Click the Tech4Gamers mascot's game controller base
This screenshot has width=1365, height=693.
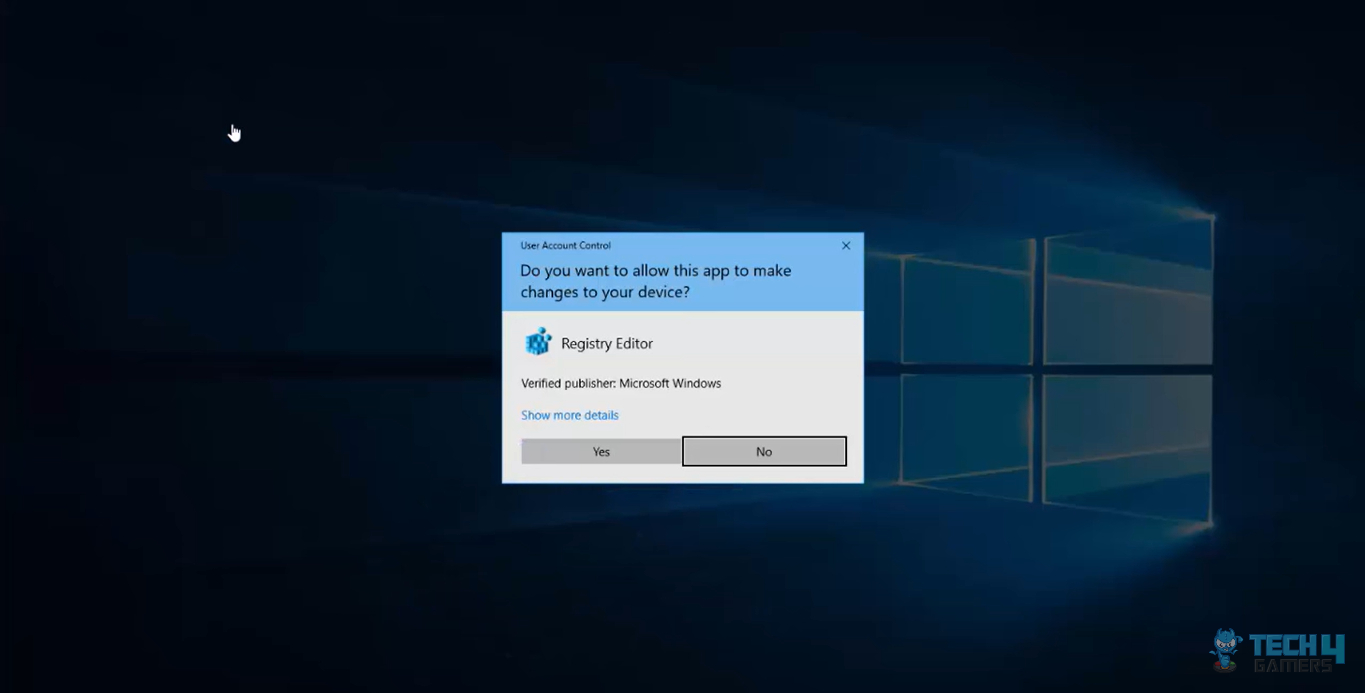(1224, 665)
